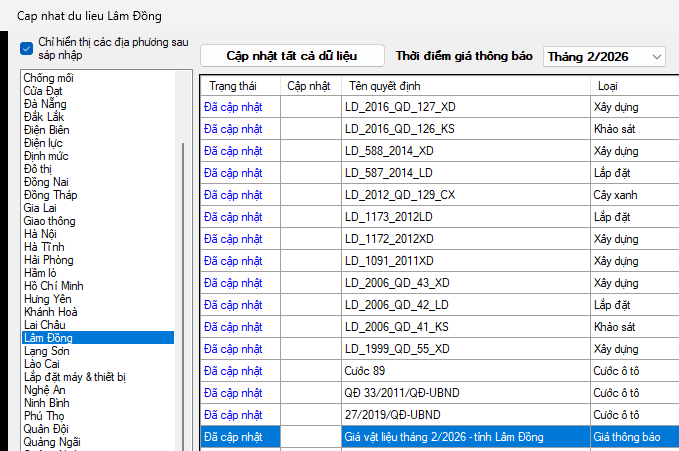This screenshot has width=679, height=451.
Task: Uncheck the show merged localities checkbox
Action: pyautogui.click(x=26, y=48)
